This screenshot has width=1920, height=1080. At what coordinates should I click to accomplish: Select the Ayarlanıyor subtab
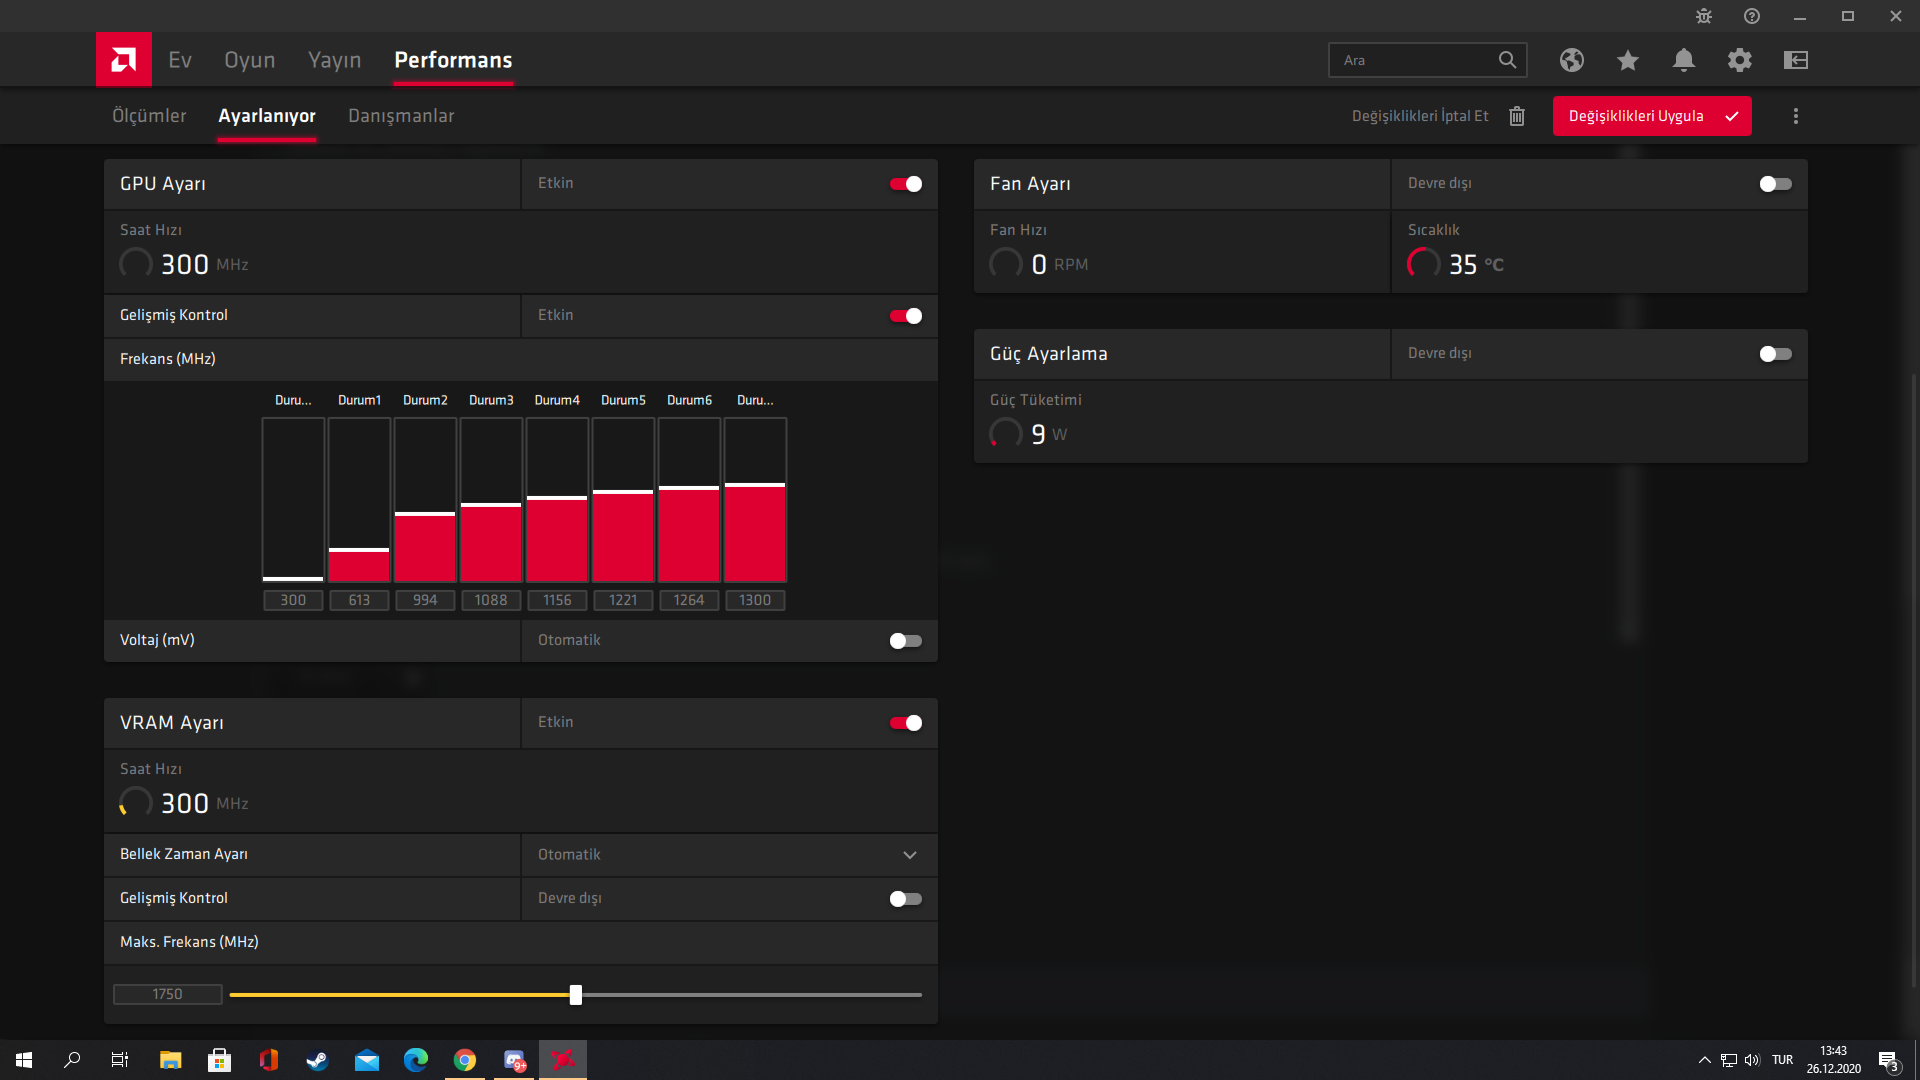pos(267,116)
